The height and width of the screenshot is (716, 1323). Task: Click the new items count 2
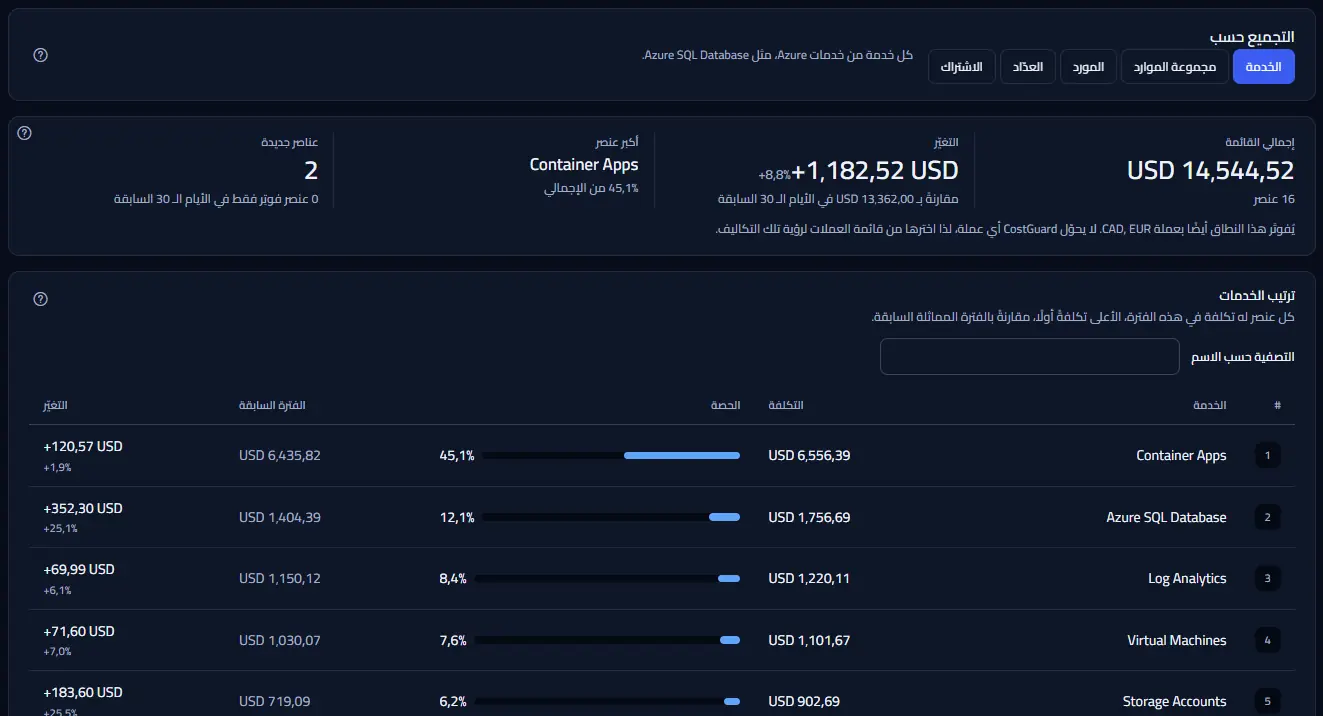click(311, 170)
